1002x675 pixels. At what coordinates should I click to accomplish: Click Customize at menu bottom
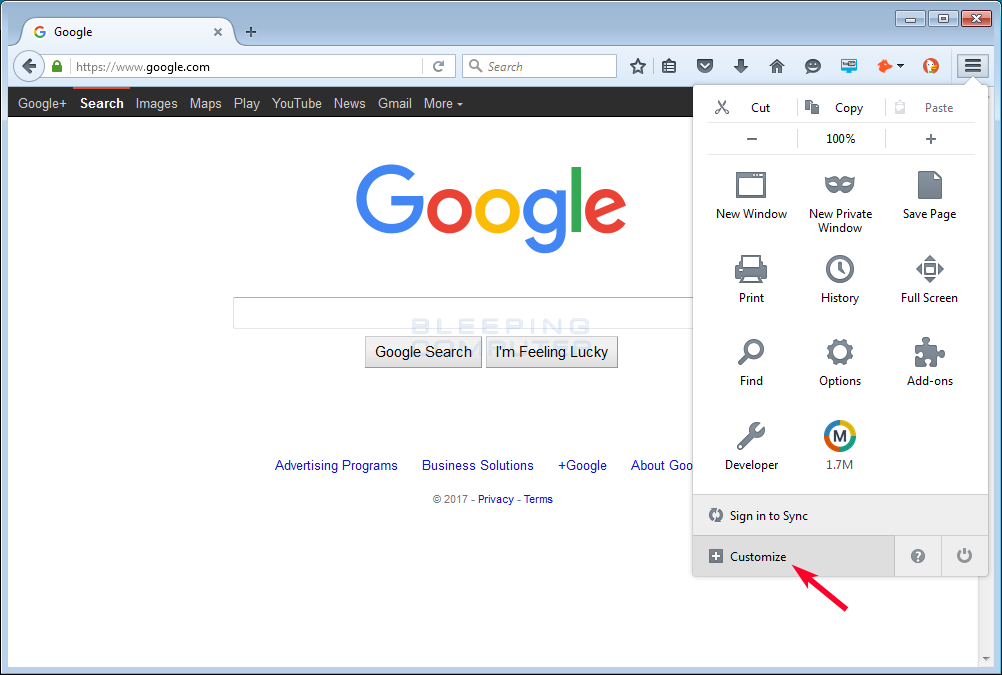tap(758, 556)
